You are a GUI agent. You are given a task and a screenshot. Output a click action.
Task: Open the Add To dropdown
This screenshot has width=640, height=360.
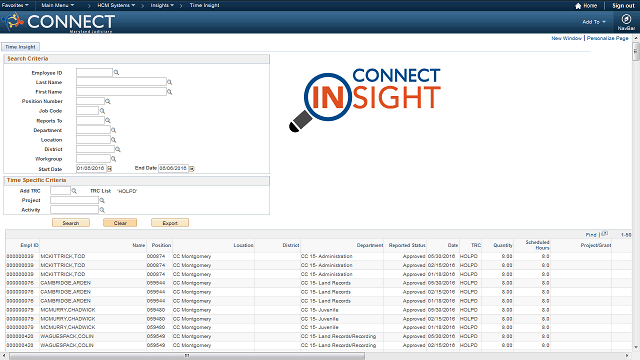coord(594,22)
